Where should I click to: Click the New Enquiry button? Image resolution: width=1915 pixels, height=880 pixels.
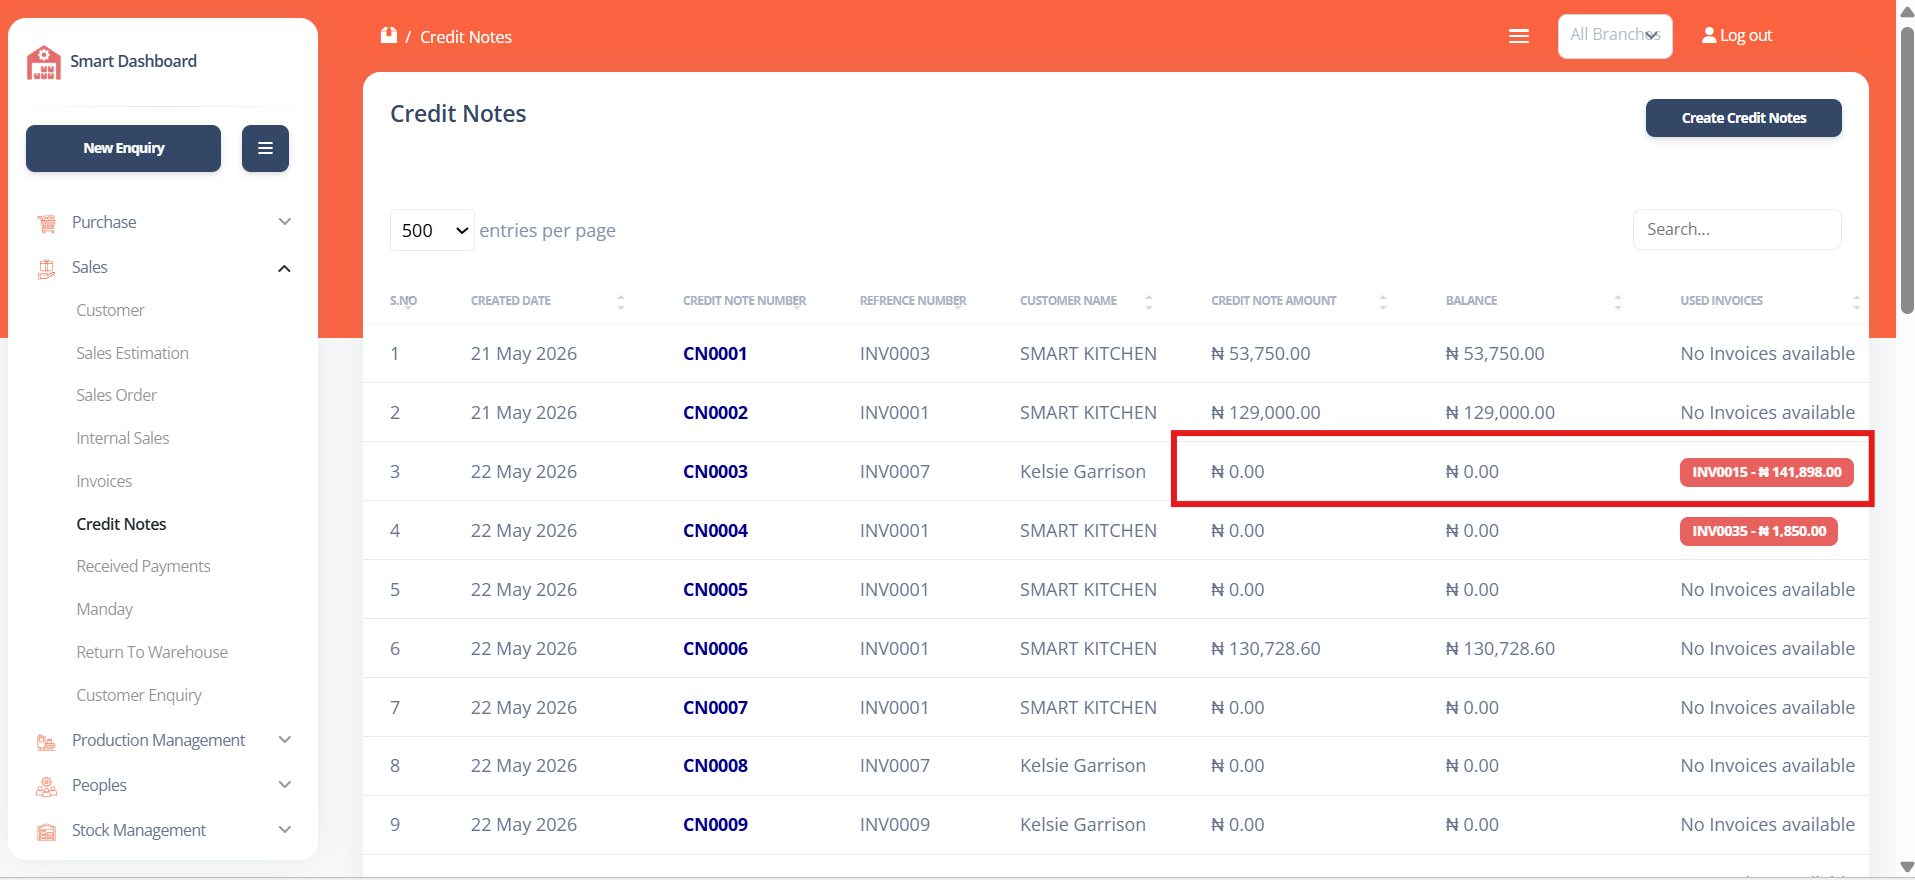point(123,148)
